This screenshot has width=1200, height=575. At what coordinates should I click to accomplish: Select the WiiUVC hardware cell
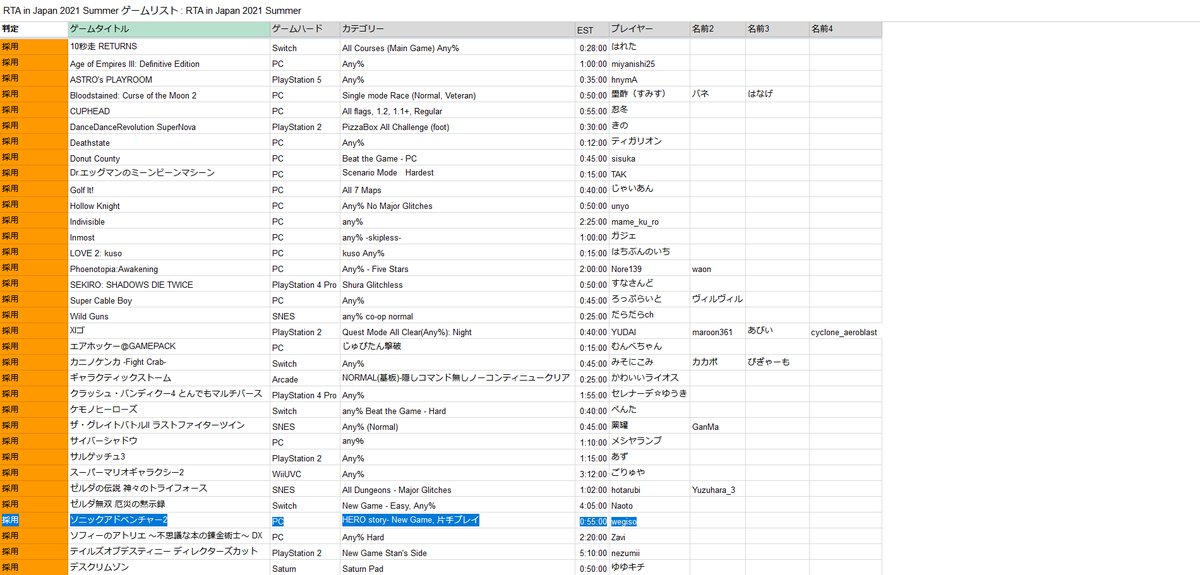[x=304, y=473]
